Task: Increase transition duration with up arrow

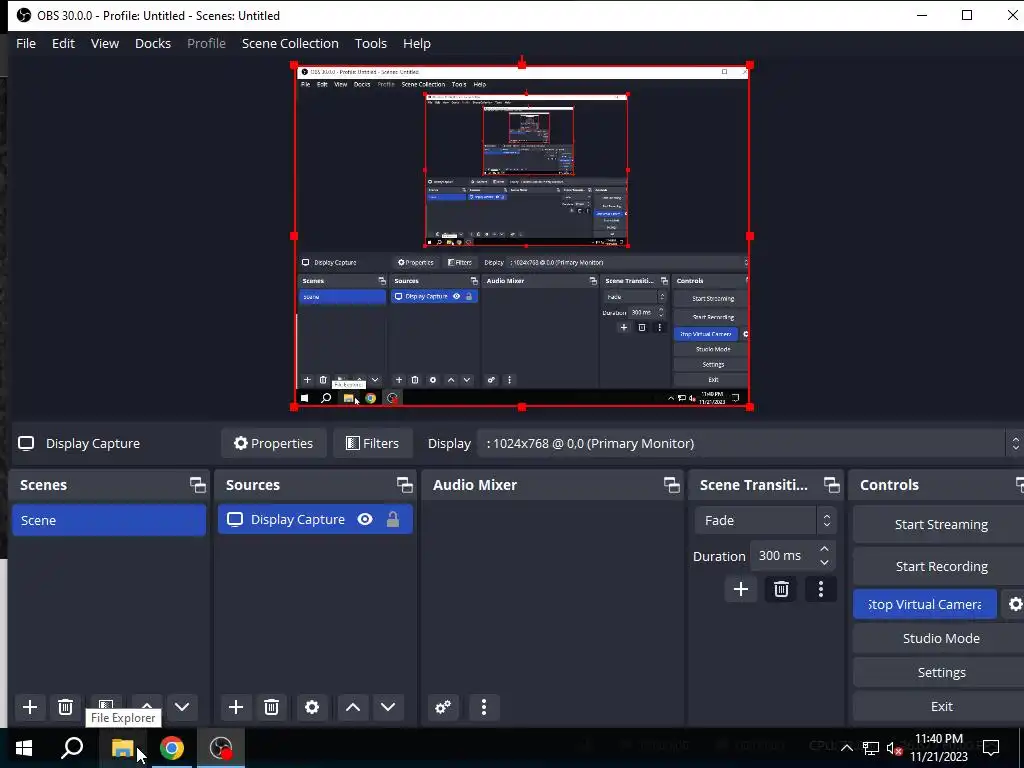Action: (824, 549)
